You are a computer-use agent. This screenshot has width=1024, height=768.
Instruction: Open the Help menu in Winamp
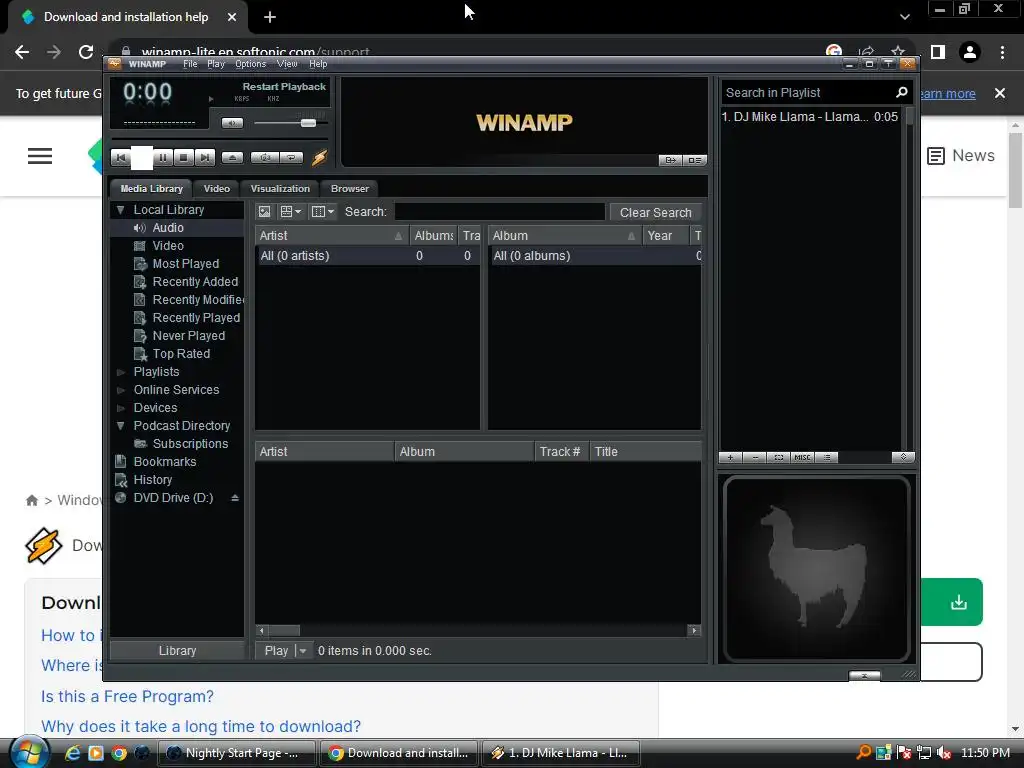tap(318, 64)
